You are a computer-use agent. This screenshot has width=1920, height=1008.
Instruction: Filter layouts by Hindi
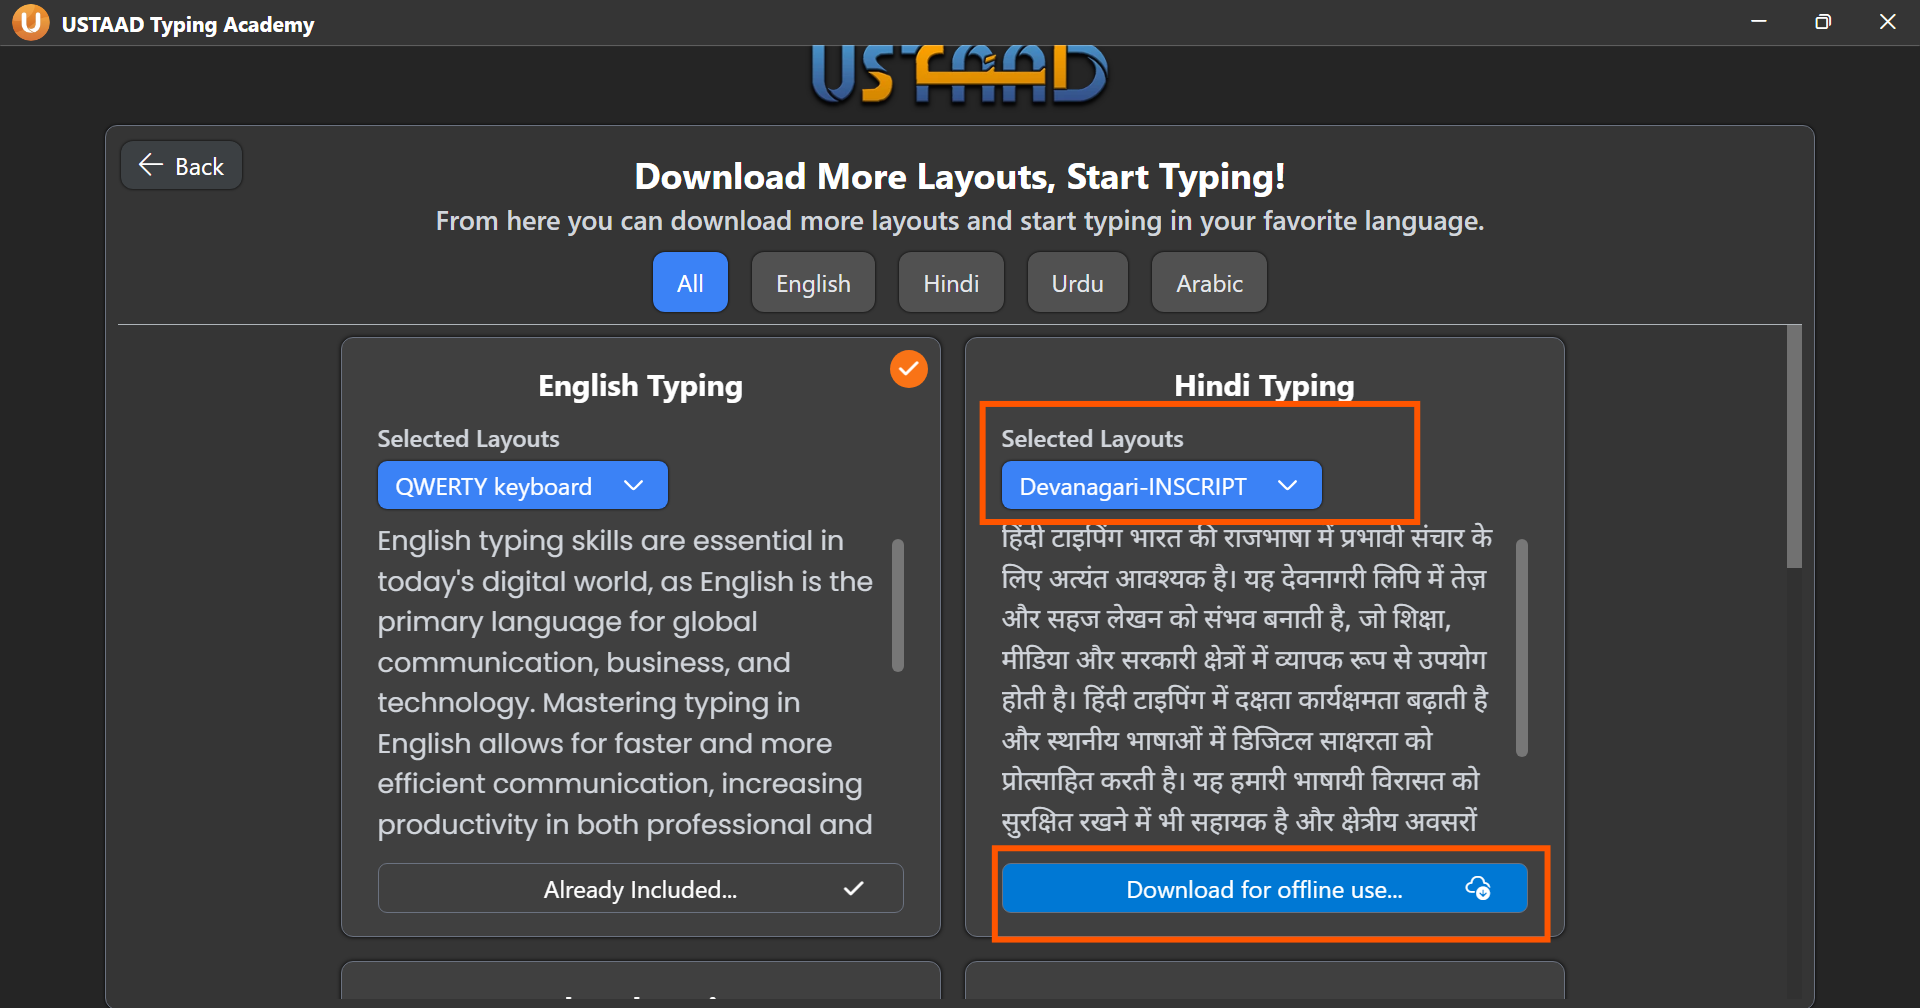tap(950, 283)
